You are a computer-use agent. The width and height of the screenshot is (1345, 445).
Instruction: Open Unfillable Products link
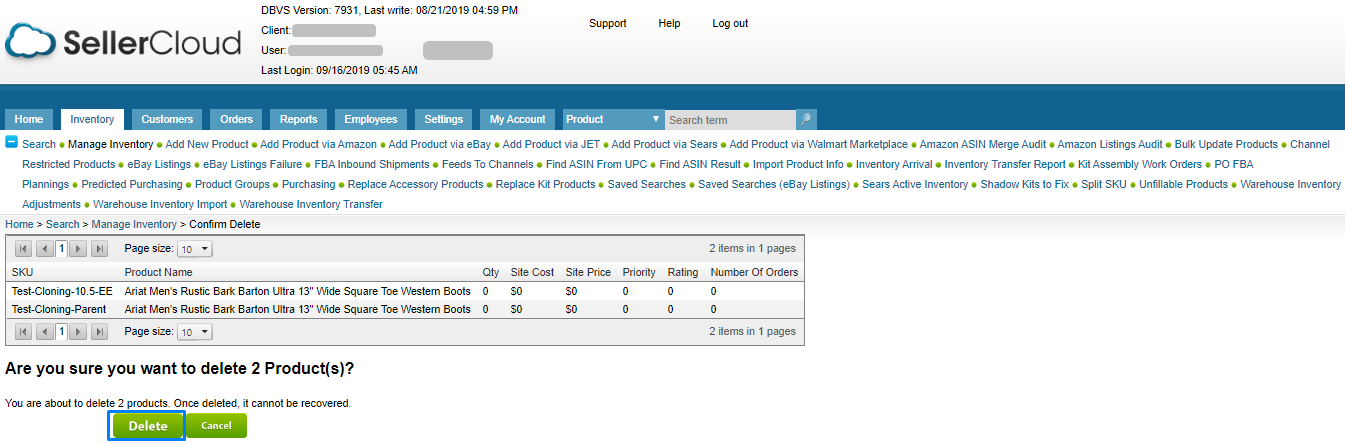(x=1183, y=184)
